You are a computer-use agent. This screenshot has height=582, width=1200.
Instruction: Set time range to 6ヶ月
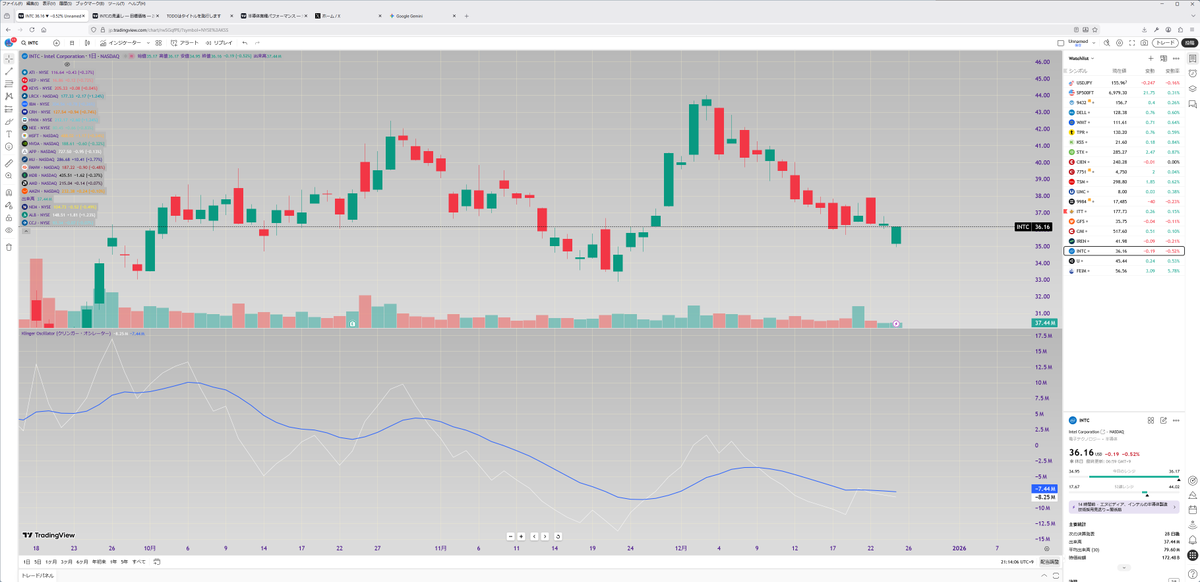coord(82,562)
